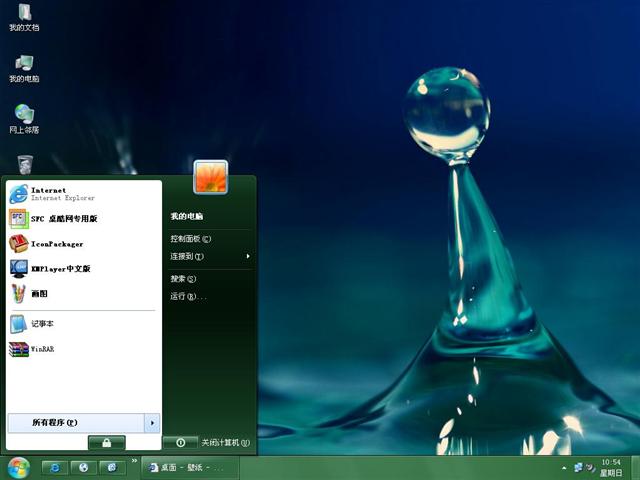
Task: Launch Internet Explorer from the Start menu
Action: click(48, 193)
